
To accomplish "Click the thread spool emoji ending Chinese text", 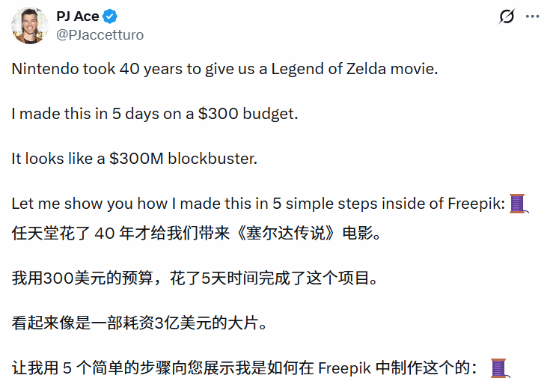I will point(499,368).
